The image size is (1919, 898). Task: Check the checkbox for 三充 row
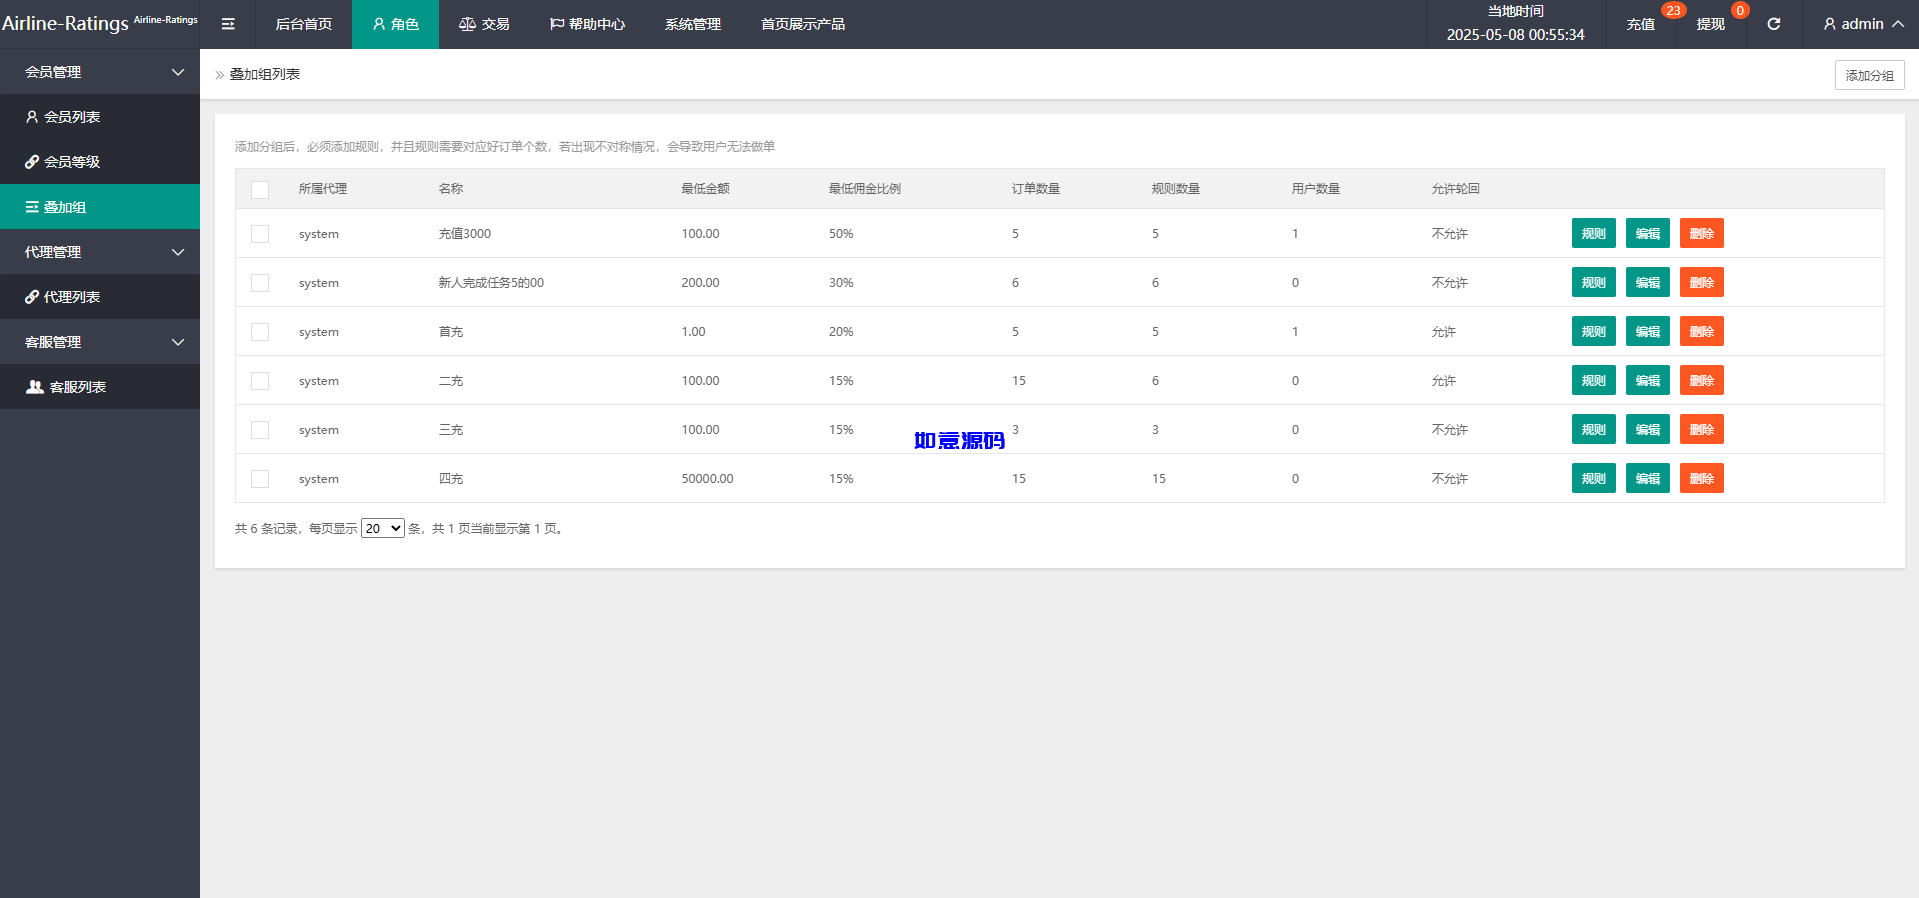point(260,430)
